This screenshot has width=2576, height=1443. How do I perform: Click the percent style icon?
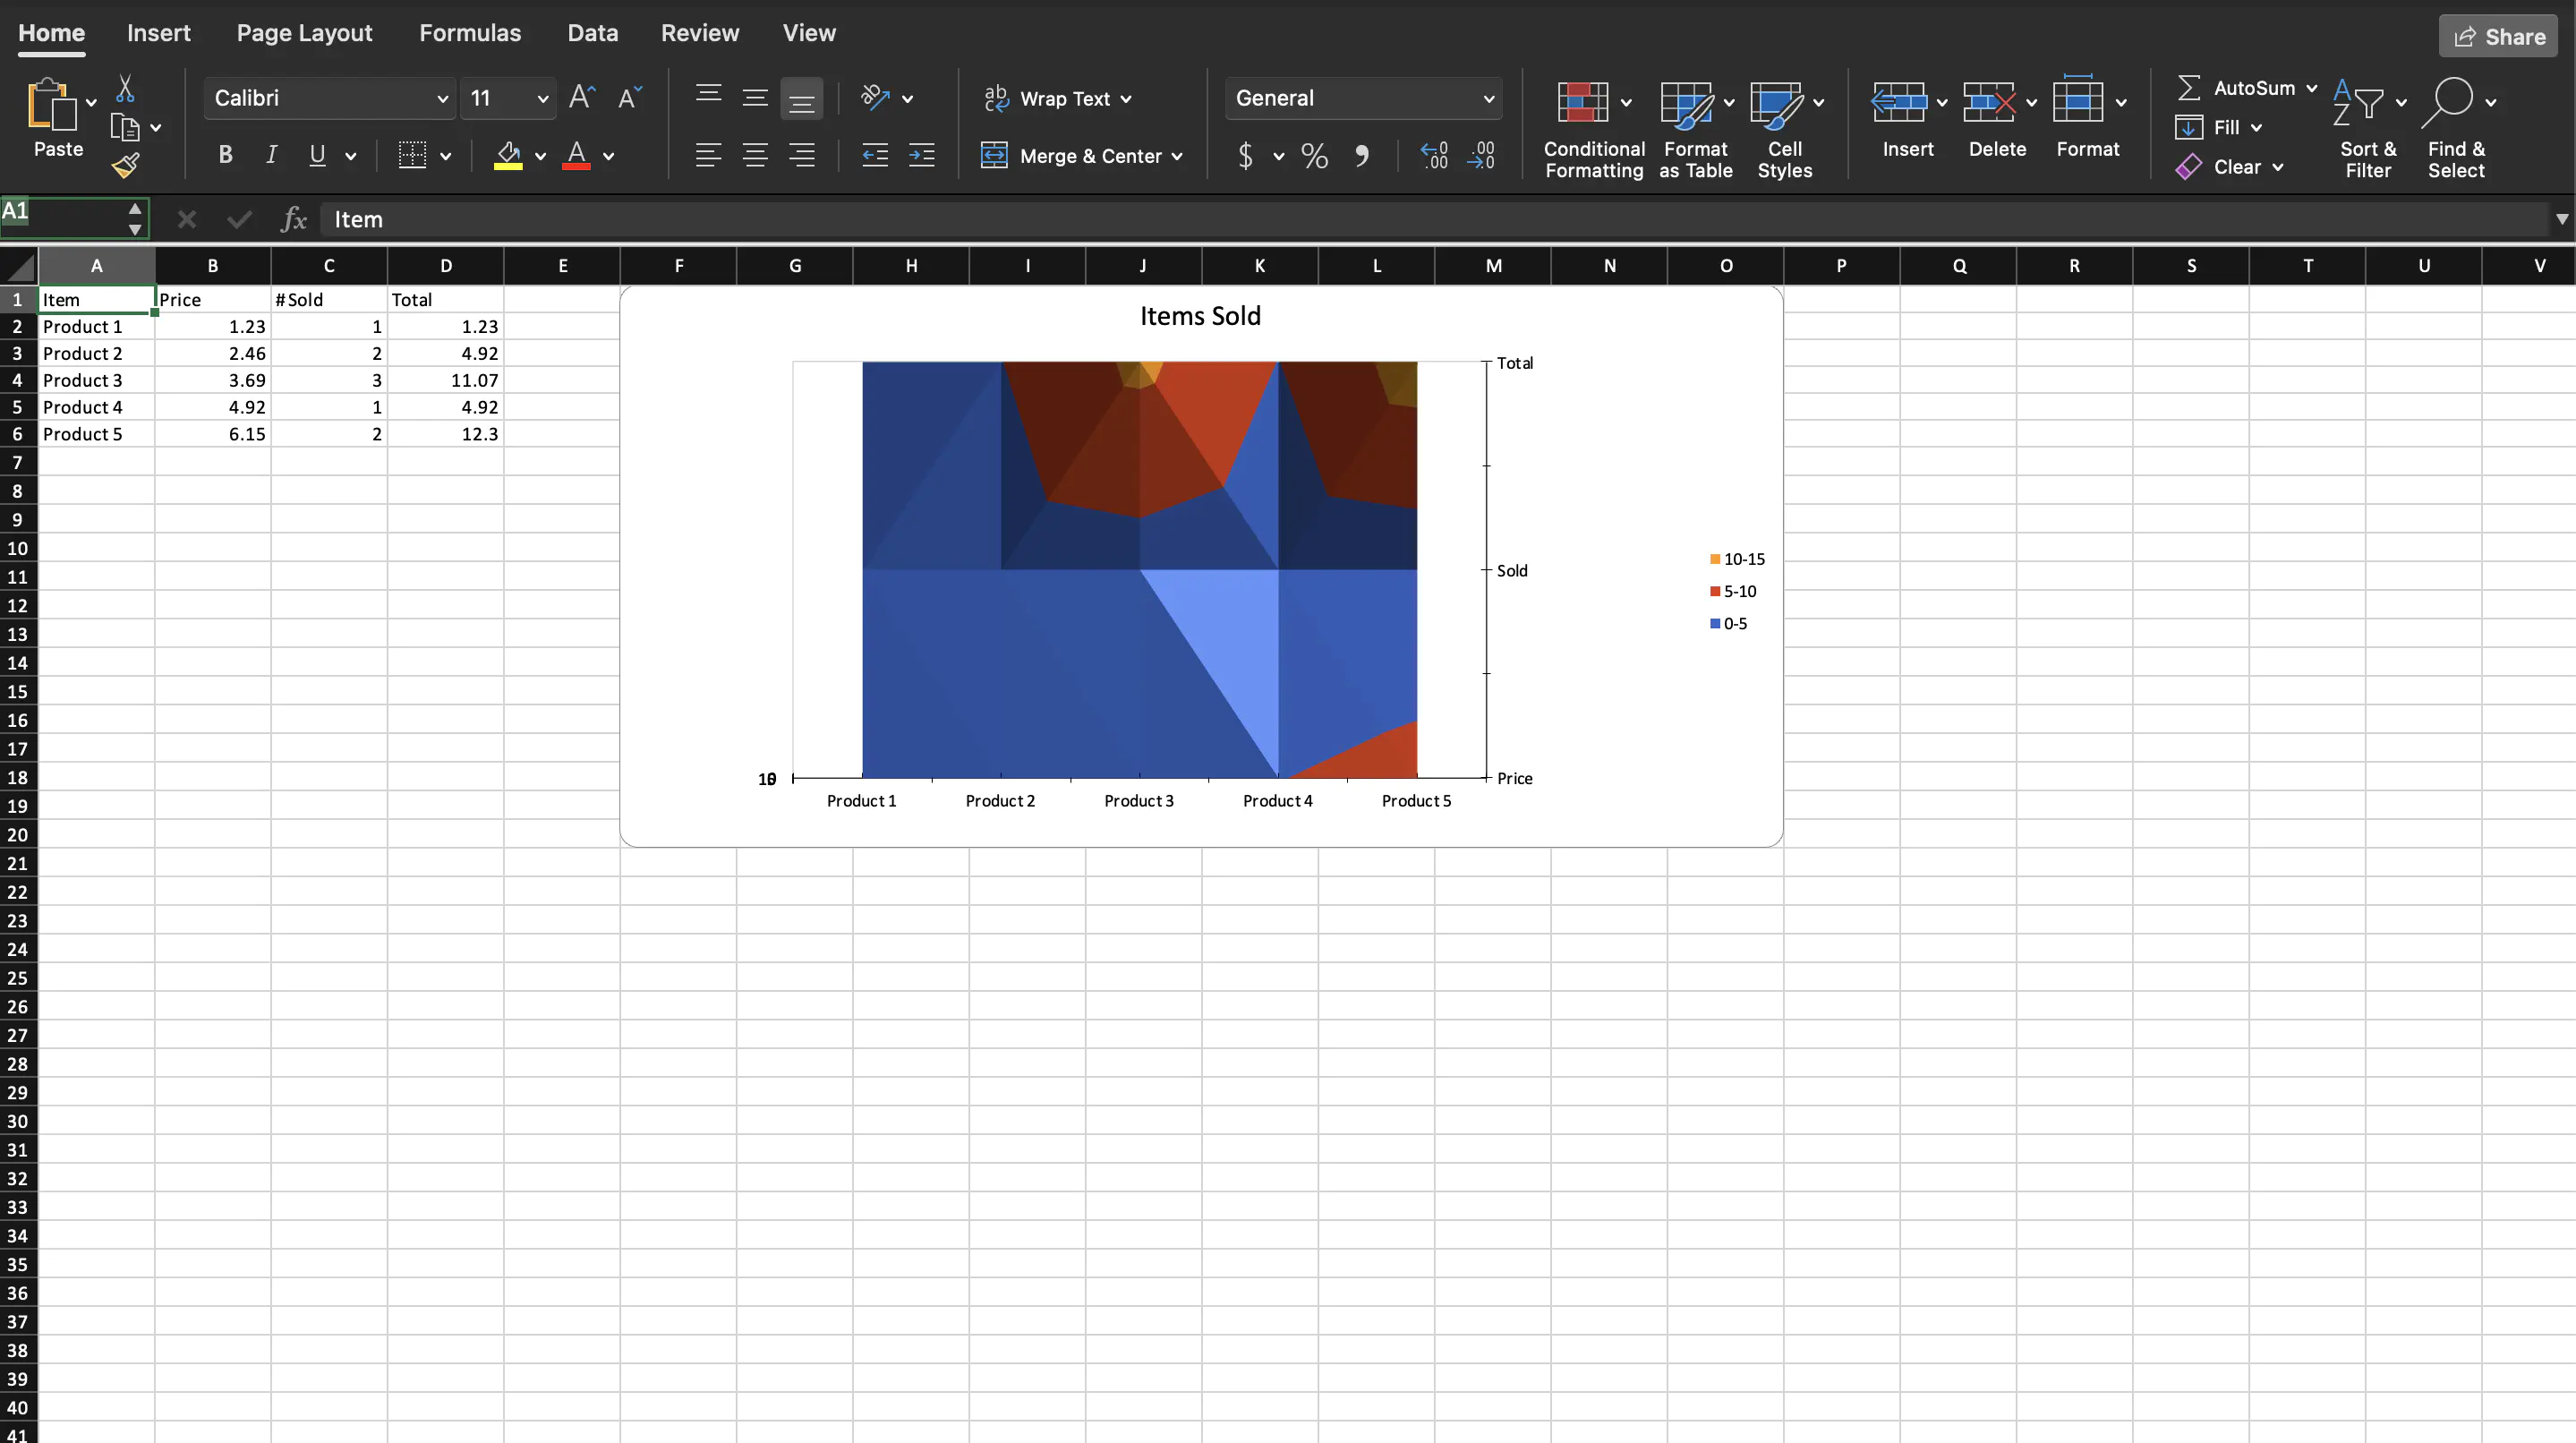point(1314,156)
